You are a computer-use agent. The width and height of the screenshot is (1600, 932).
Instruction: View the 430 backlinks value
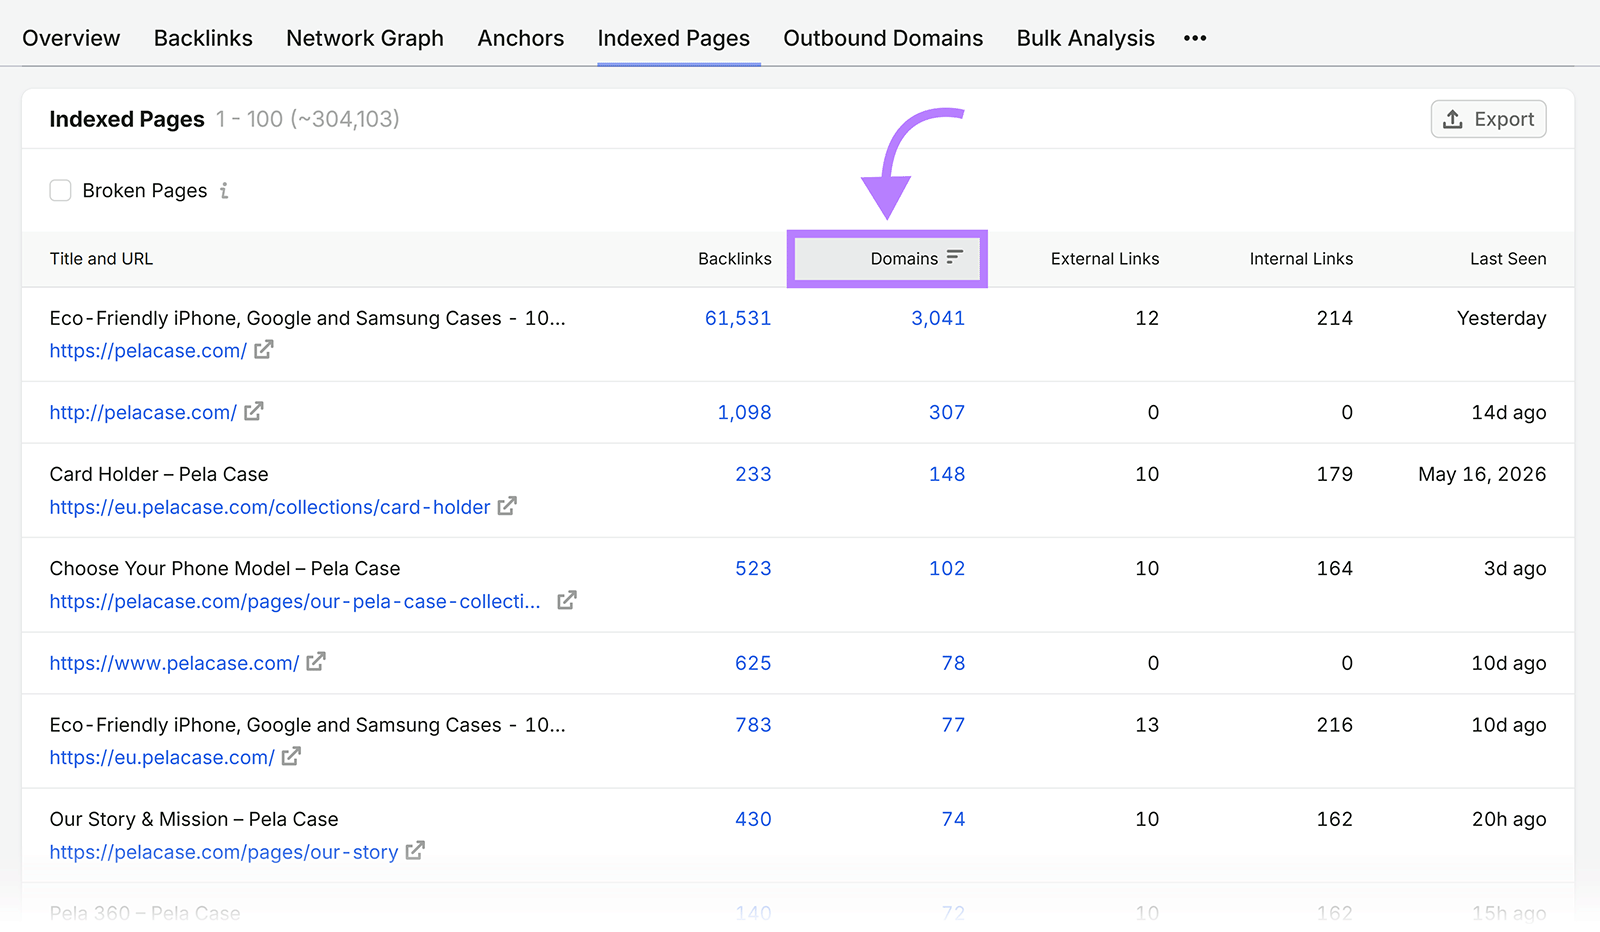click(753, 819)
